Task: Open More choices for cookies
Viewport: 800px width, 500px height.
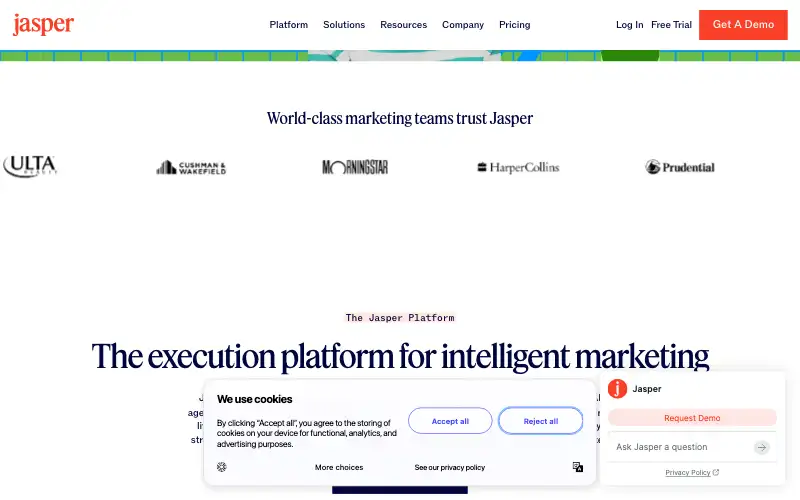Action: (x=339, y=467)
